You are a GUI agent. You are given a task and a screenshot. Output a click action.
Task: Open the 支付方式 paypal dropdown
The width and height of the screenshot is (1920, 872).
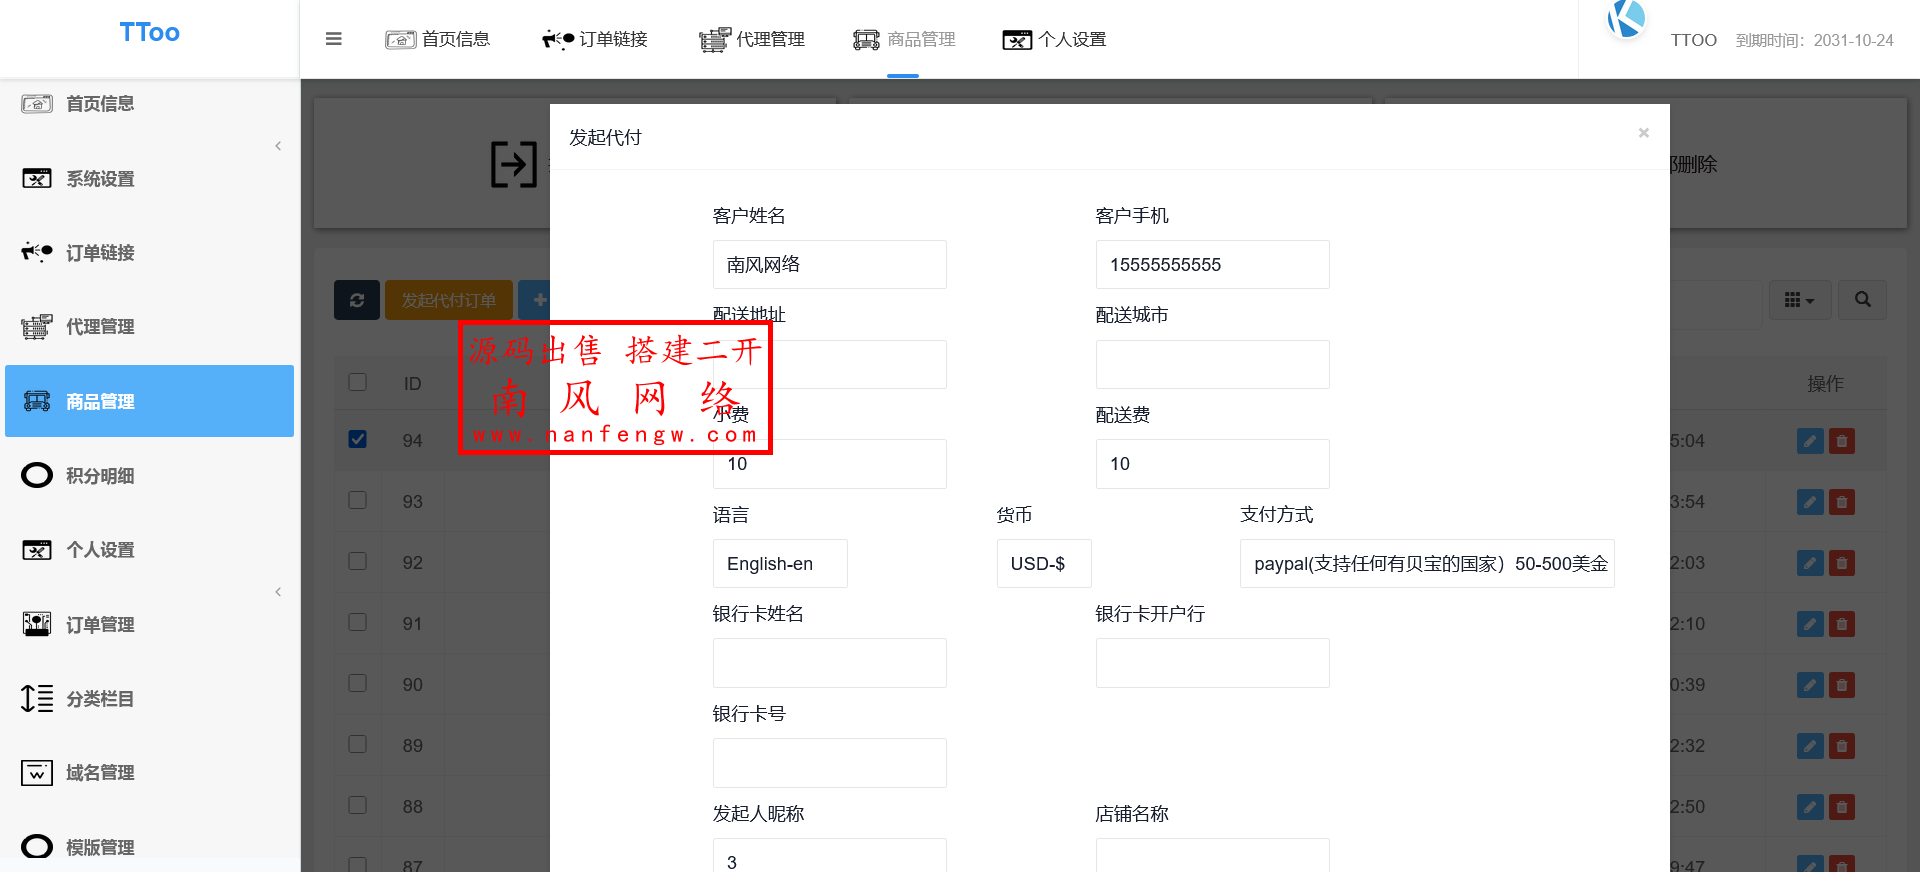coord(1426,564)
